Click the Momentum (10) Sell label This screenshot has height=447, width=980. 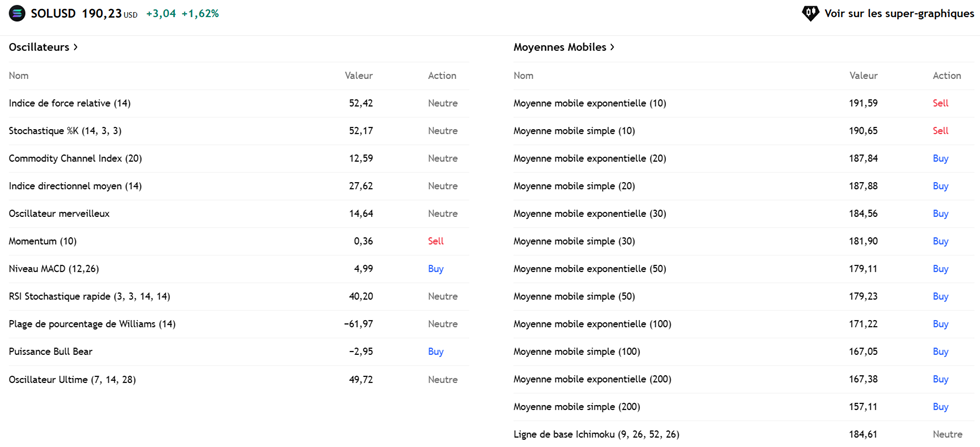[x=435, y=241]
